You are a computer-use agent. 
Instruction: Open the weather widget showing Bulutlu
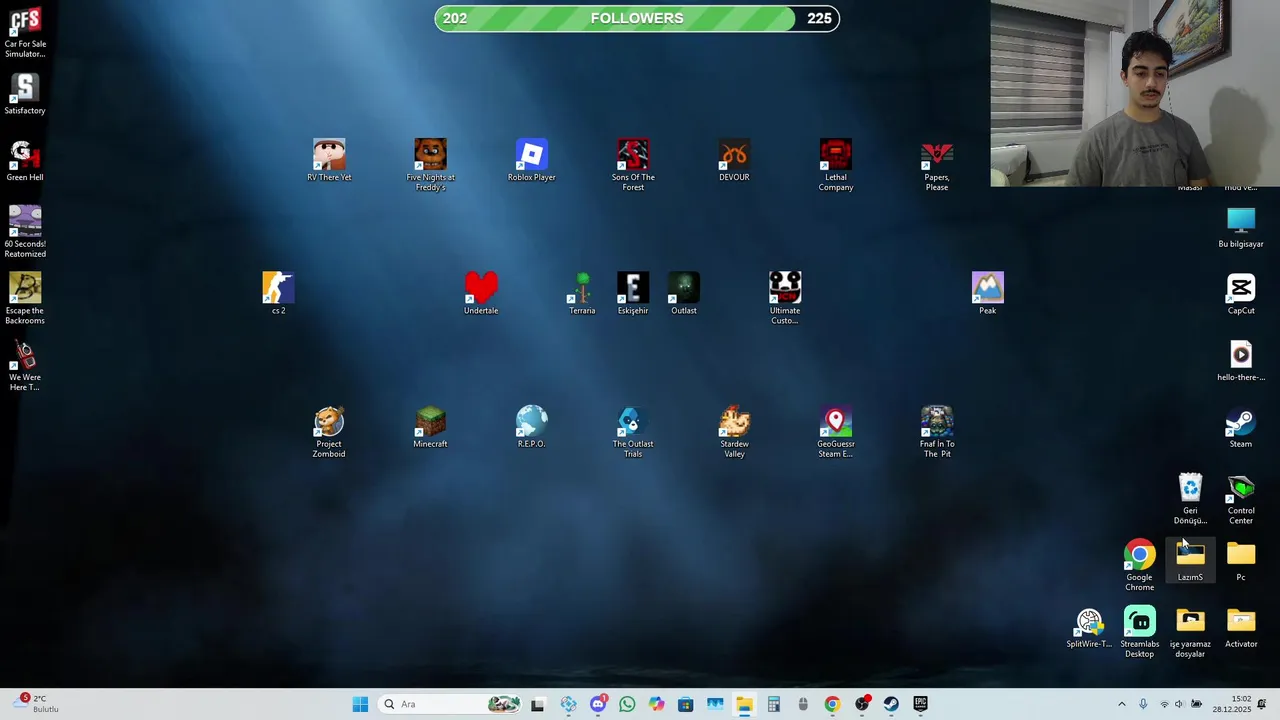pyautogui.click(x=35, y=704)
